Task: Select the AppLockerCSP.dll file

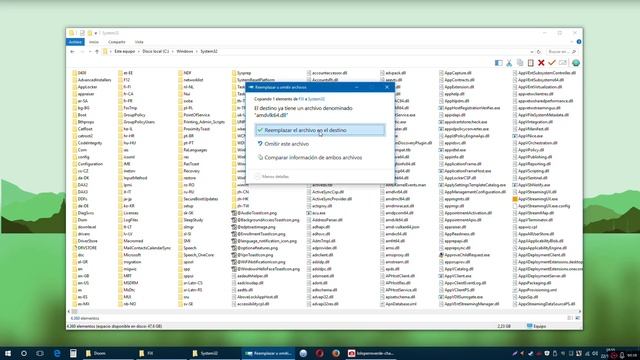Action: [458, 178]
